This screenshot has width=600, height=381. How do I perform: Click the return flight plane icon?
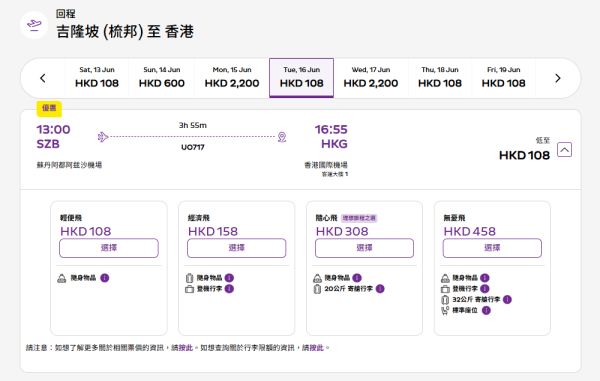[x=34, y=25]
